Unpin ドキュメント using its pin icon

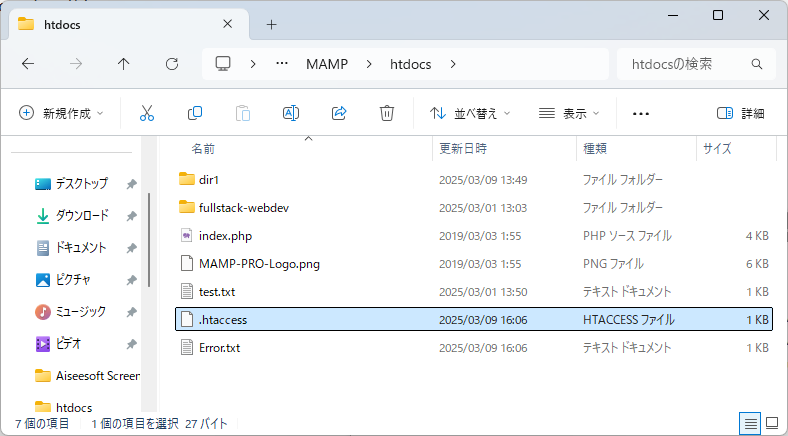131,248
